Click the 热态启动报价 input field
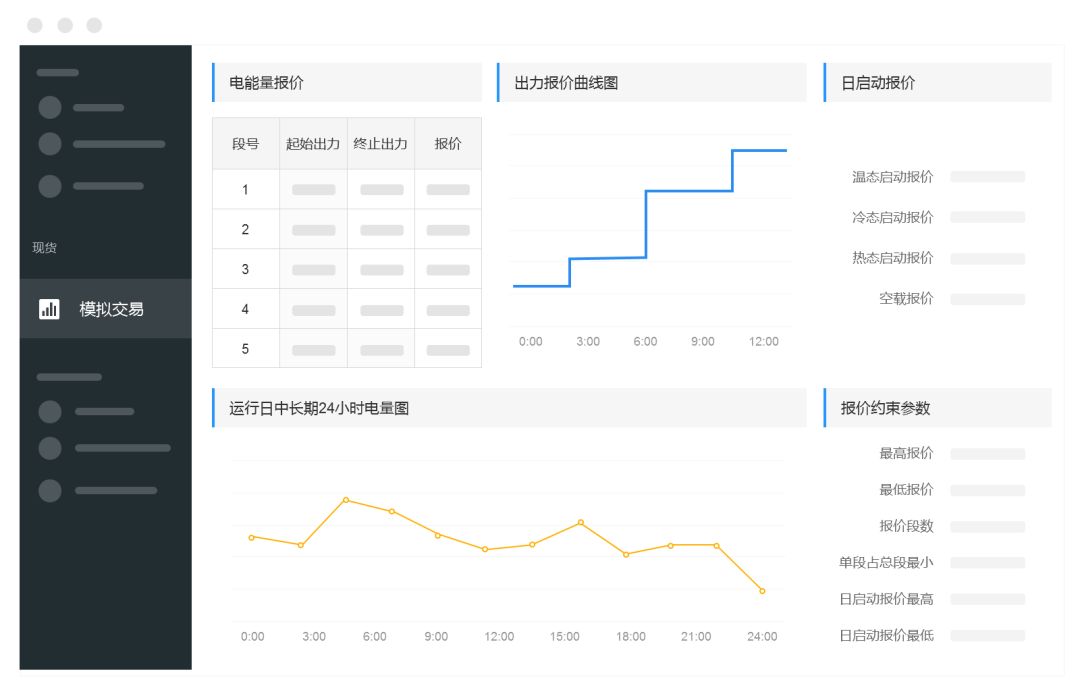 pyautogui.click(x=987, y=259)
